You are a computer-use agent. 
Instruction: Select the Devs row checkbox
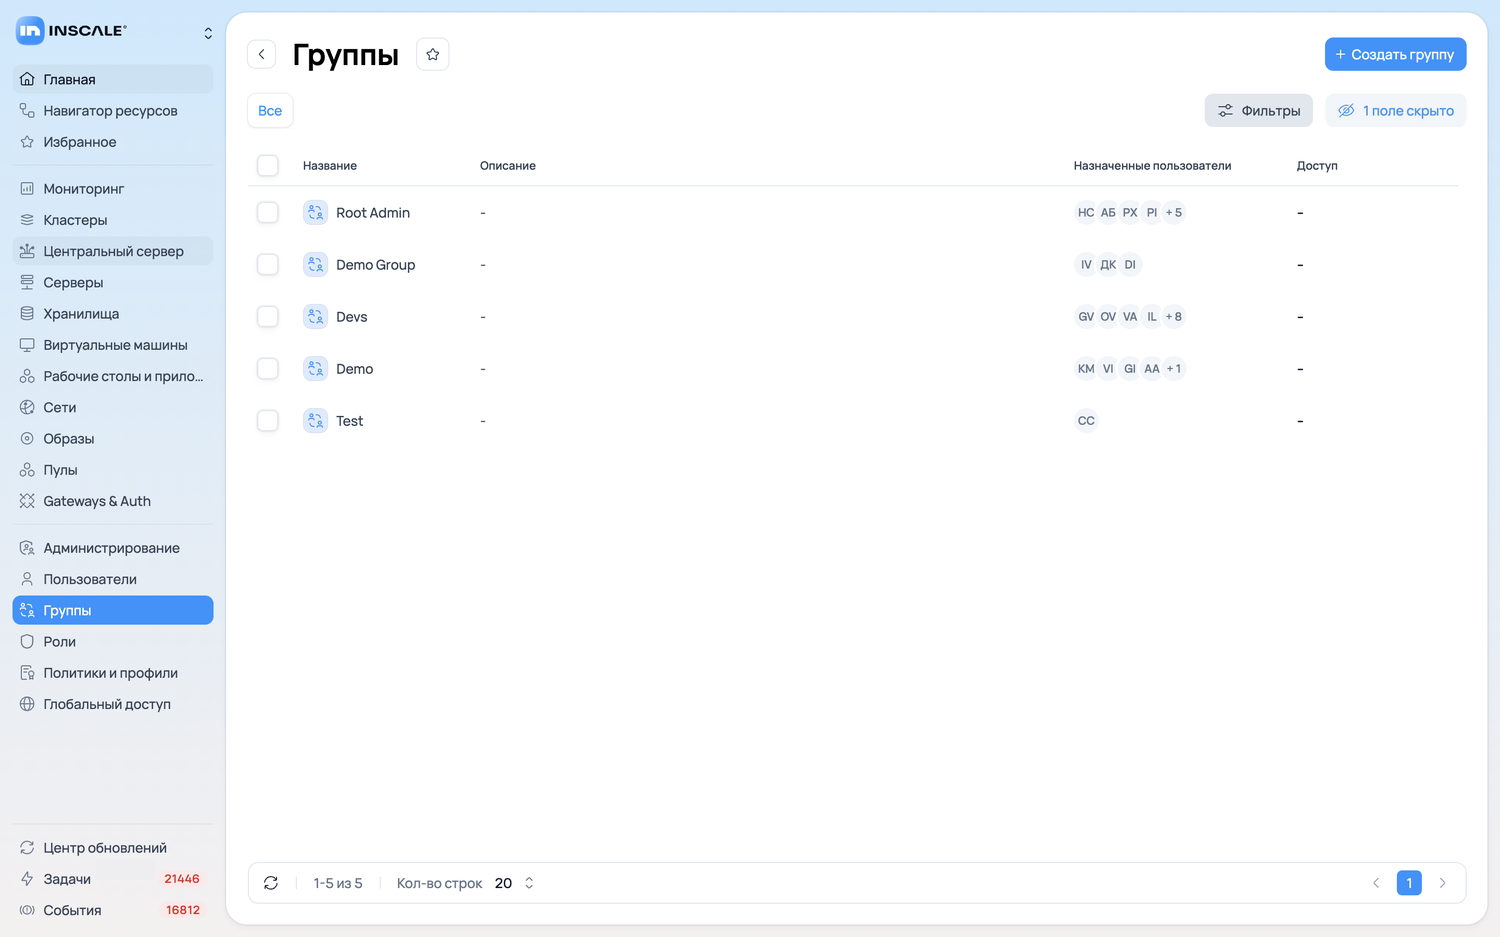click(268, 316)
